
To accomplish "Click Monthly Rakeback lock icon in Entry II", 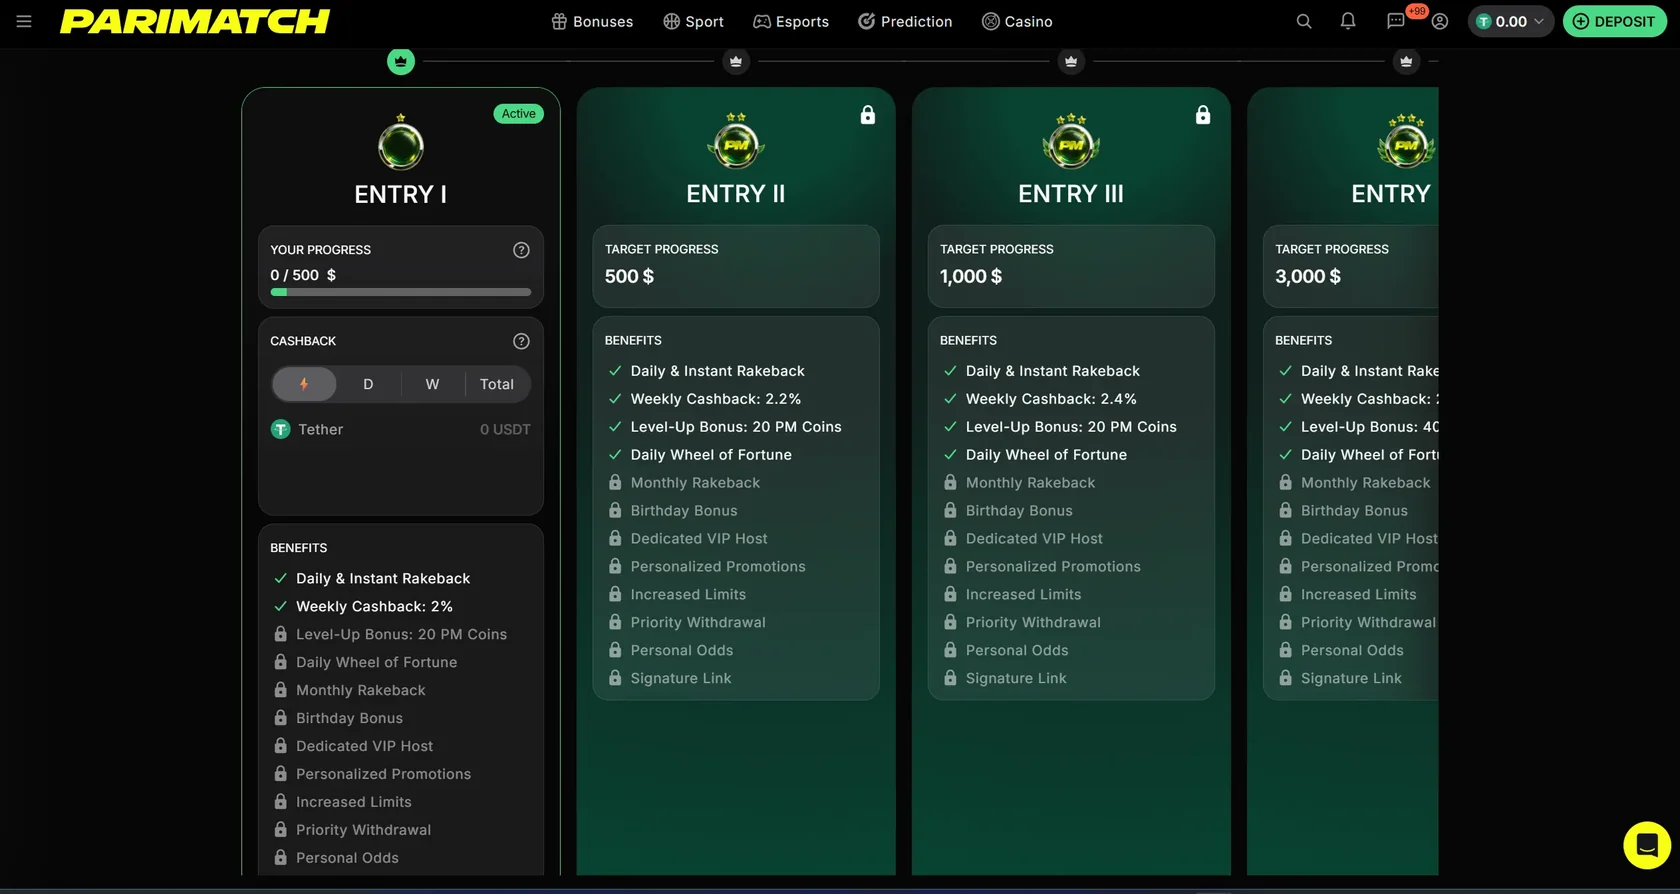I will (615, 482).
